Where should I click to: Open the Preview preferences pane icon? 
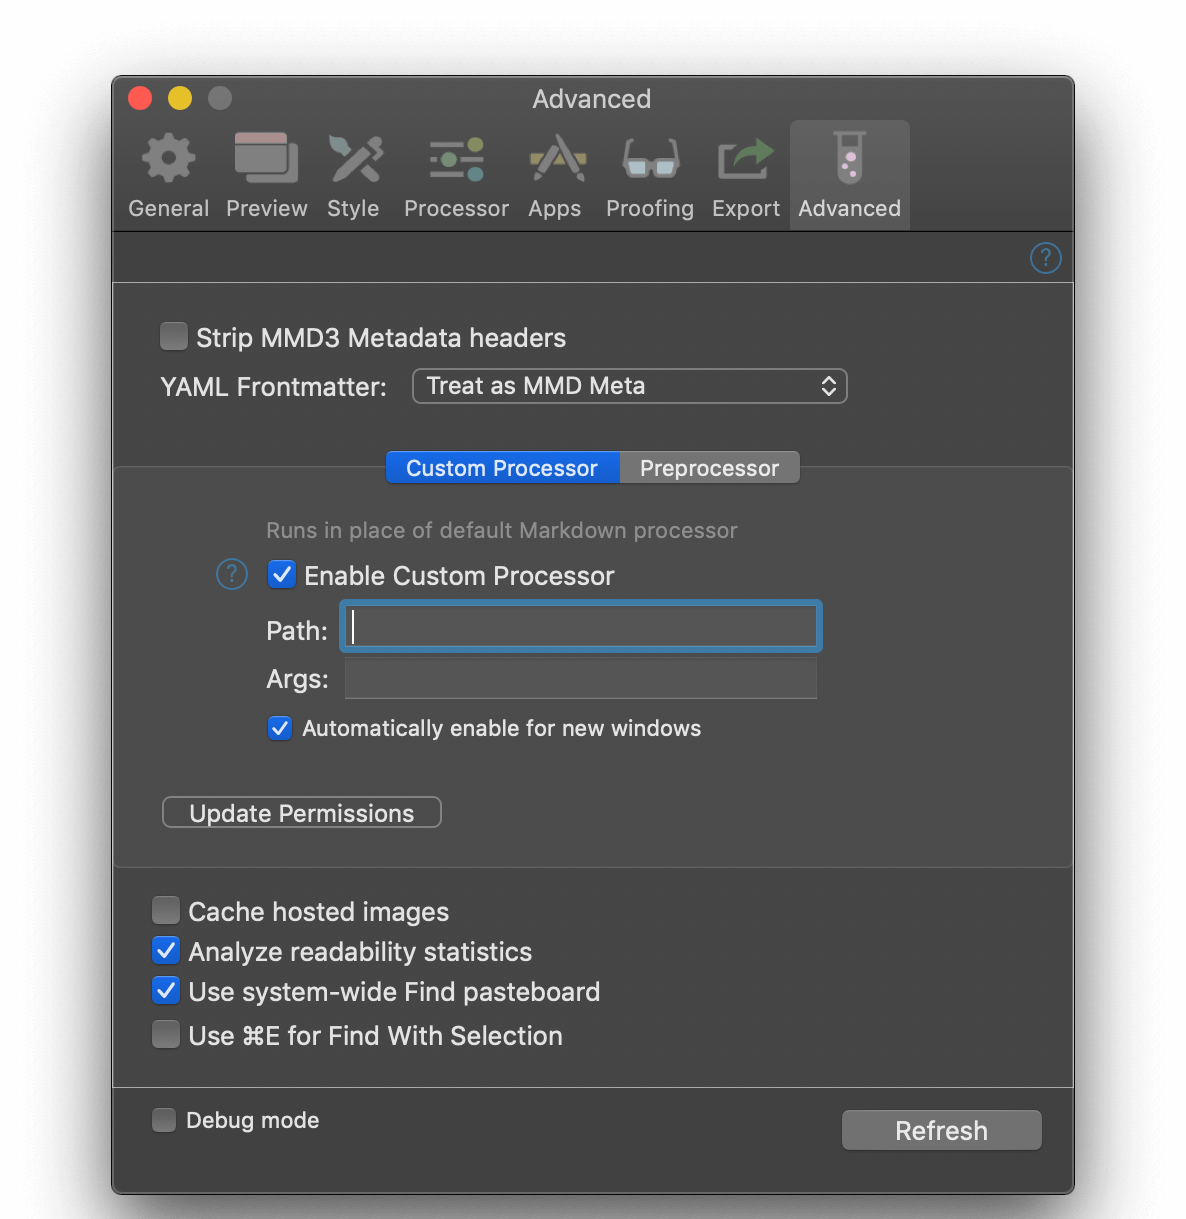[266, 158]
